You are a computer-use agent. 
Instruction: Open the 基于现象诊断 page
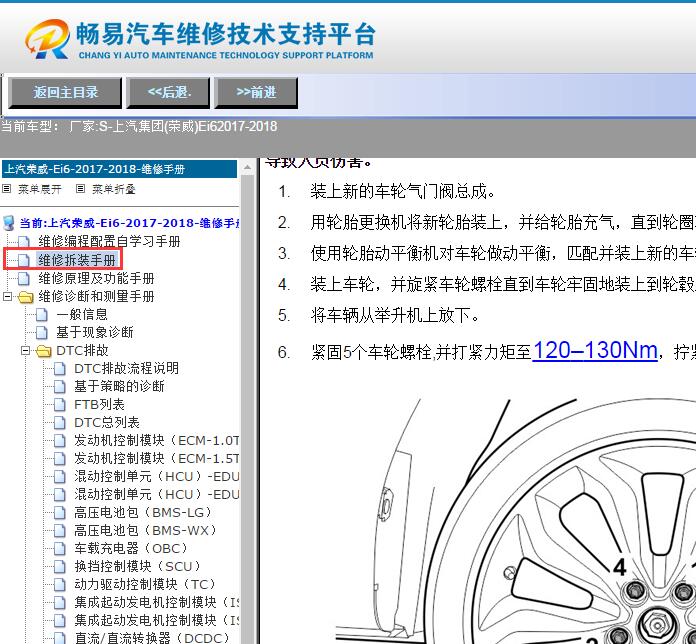(95, 332)
